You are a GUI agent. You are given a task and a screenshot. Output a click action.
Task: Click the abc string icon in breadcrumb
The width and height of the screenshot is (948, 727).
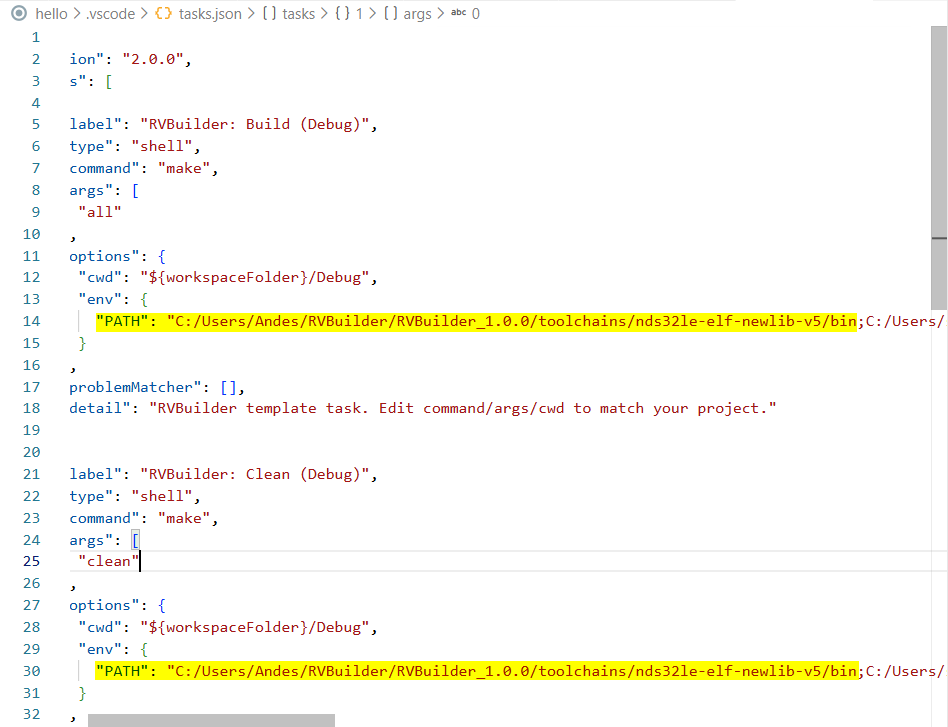(x=458, y=14)
